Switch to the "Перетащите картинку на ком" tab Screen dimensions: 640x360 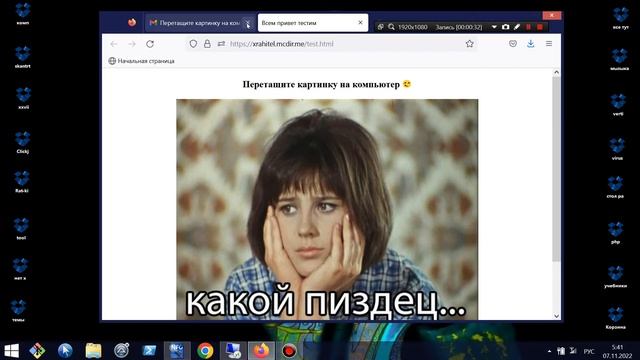point(200,23)
